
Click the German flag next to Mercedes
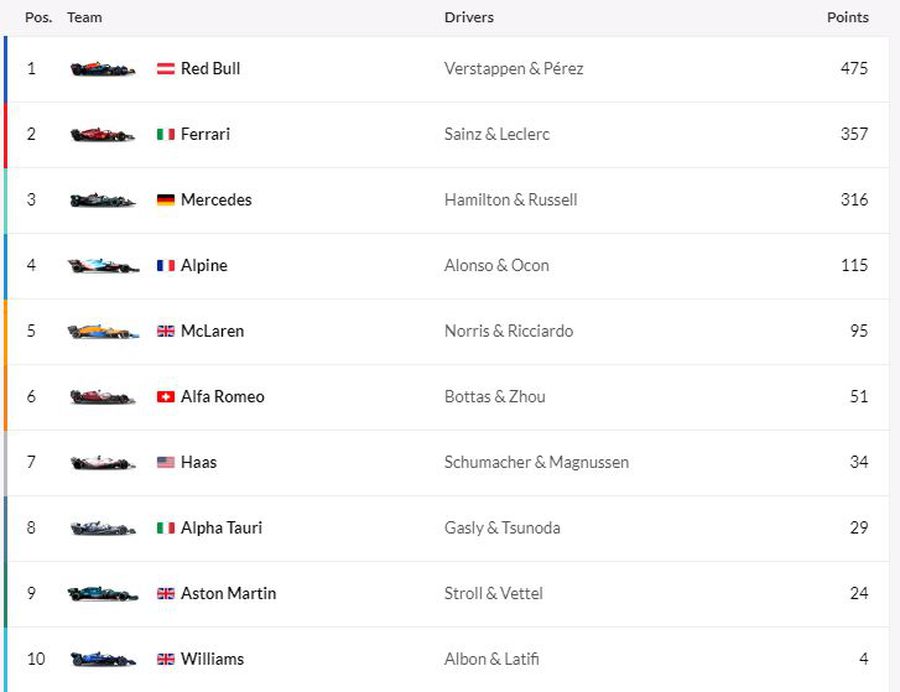(166, 200)
